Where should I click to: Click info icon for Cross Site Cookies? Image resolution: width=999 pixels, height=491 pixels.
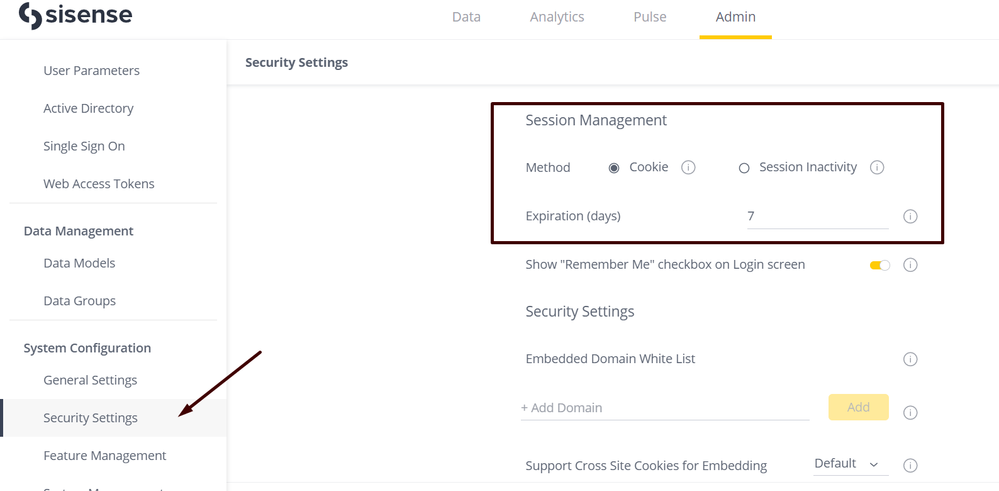[910, 465]
